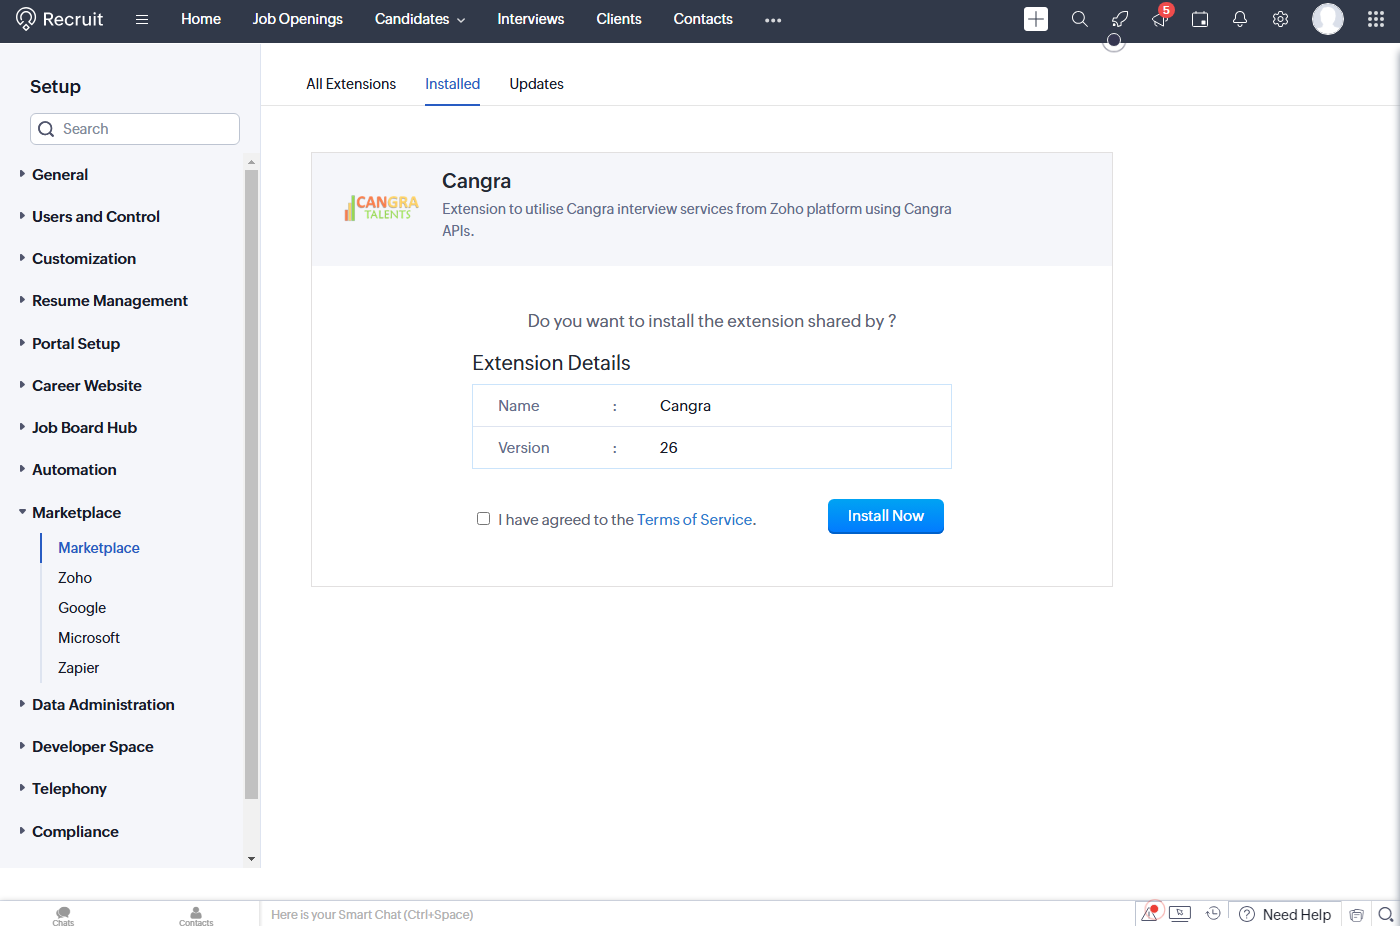Click the Need Help button
1400x926 pixels.
coord(1285,914)
